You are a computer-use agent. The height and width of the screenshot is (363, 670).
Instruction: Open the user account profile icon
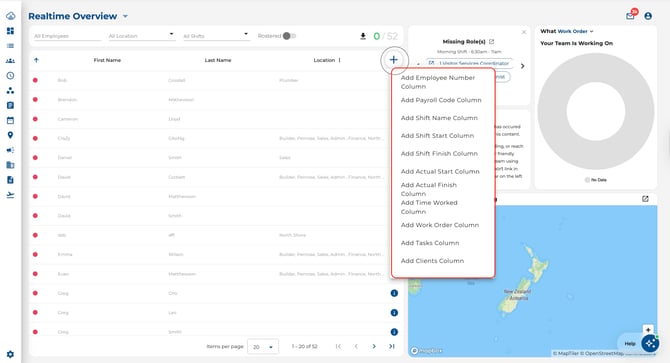pyautogui.click(x=648, y=16)
